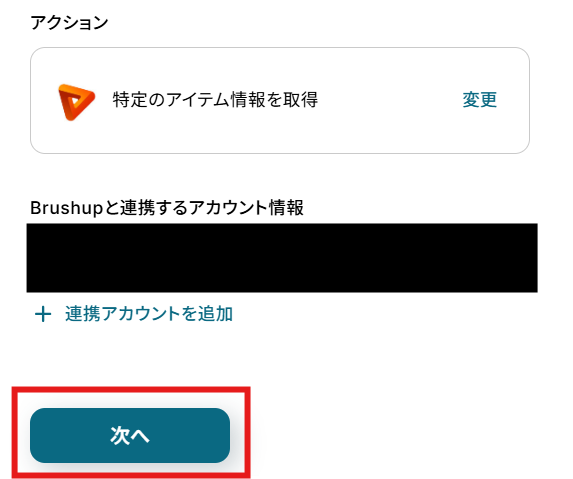Viewport: 573px width, 479px height.
Task: Click the right end of the black account box
Action: tap(519, 258)
